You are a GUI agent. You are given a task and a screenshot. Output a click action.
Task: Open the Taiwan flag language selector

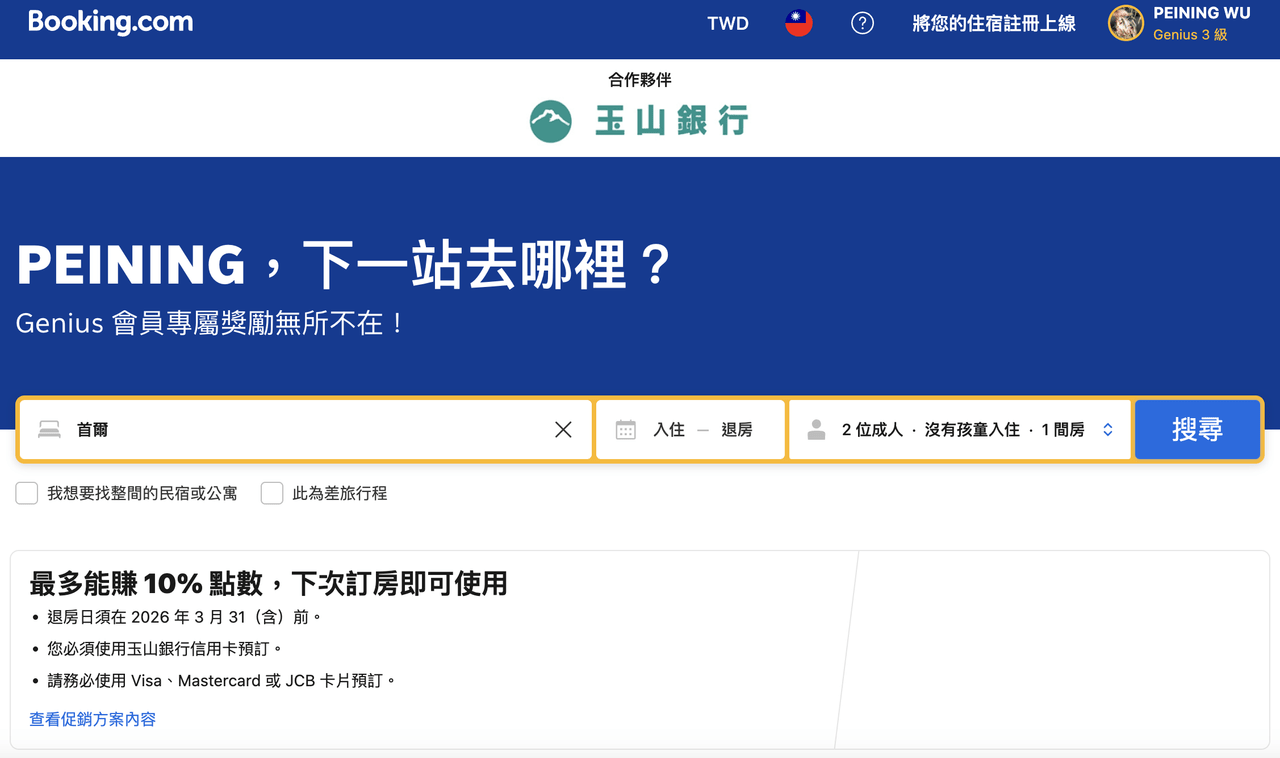[798, 23]
